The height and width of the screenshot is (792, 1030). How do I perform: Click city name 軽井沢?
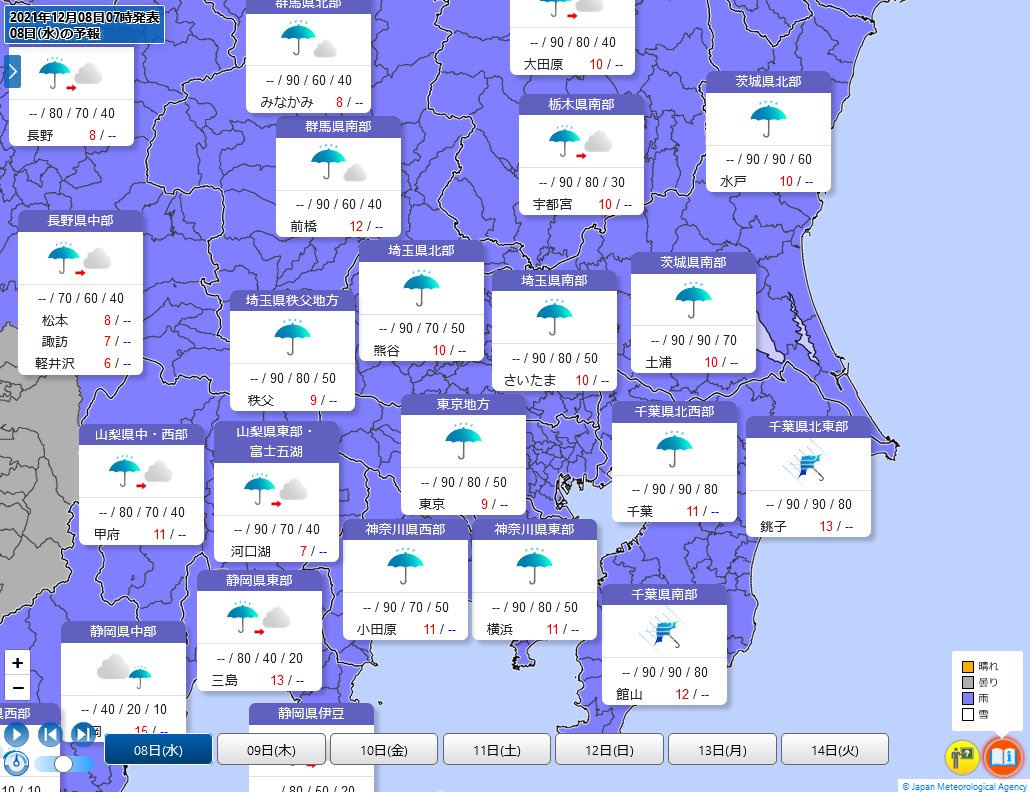[55, 363]
